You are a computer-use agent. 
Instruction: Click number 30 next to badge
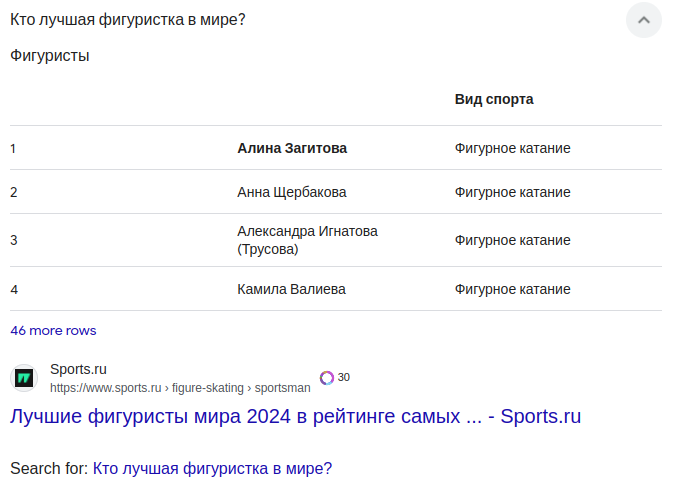click(x=344, y=378)
